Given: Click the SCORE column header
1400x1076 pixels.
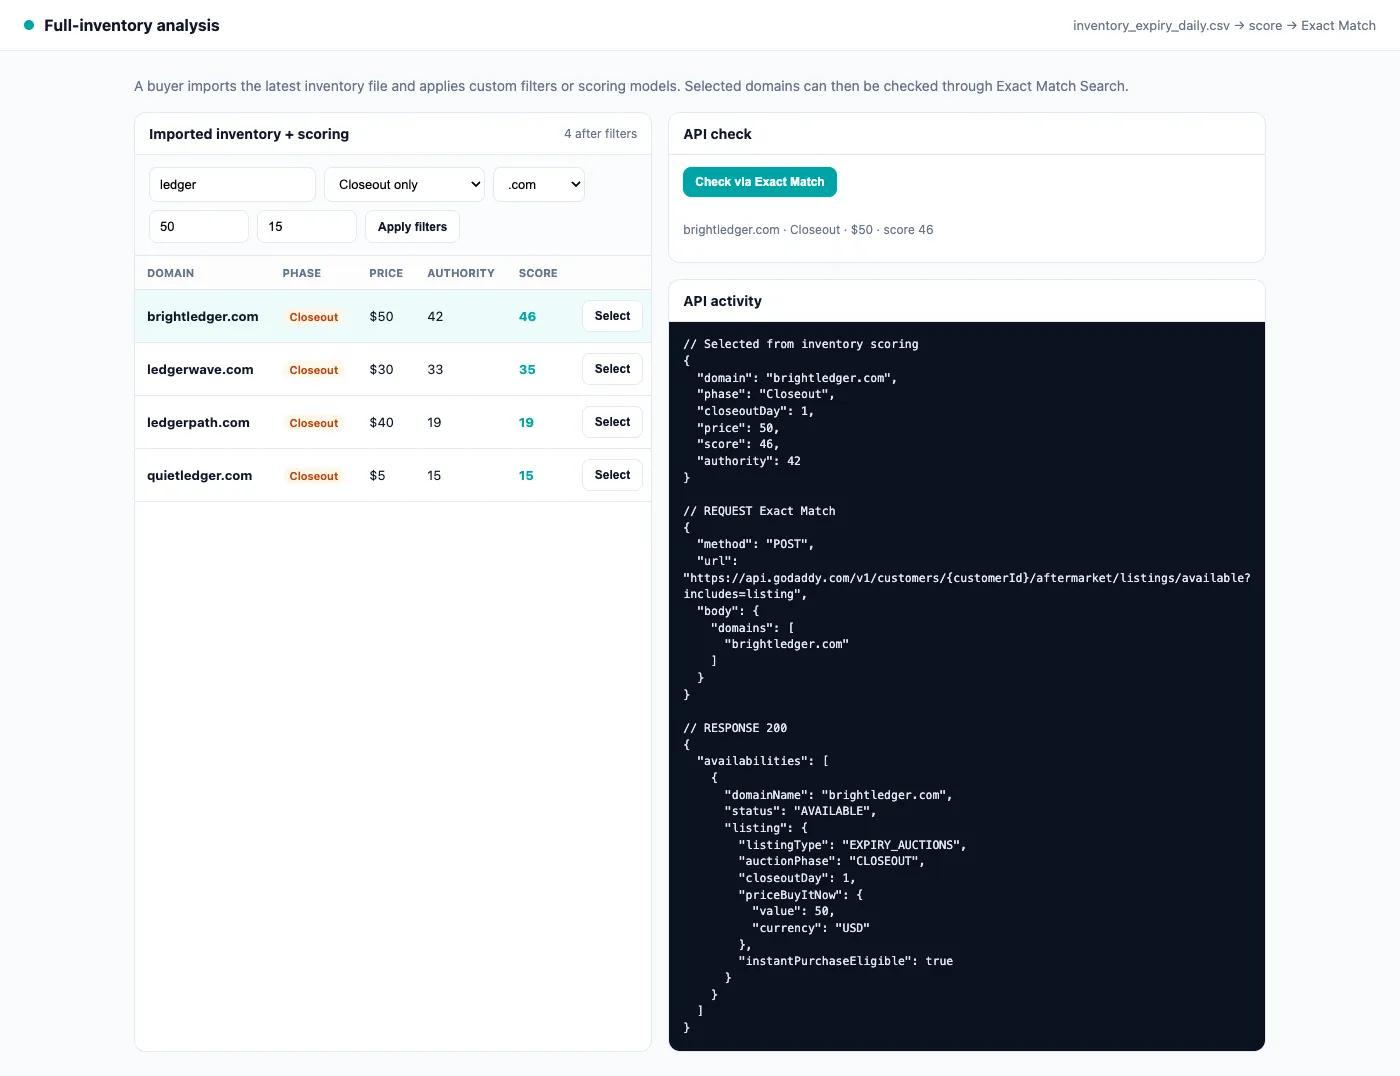Looking at the screenshot, I should click(538, 273).
